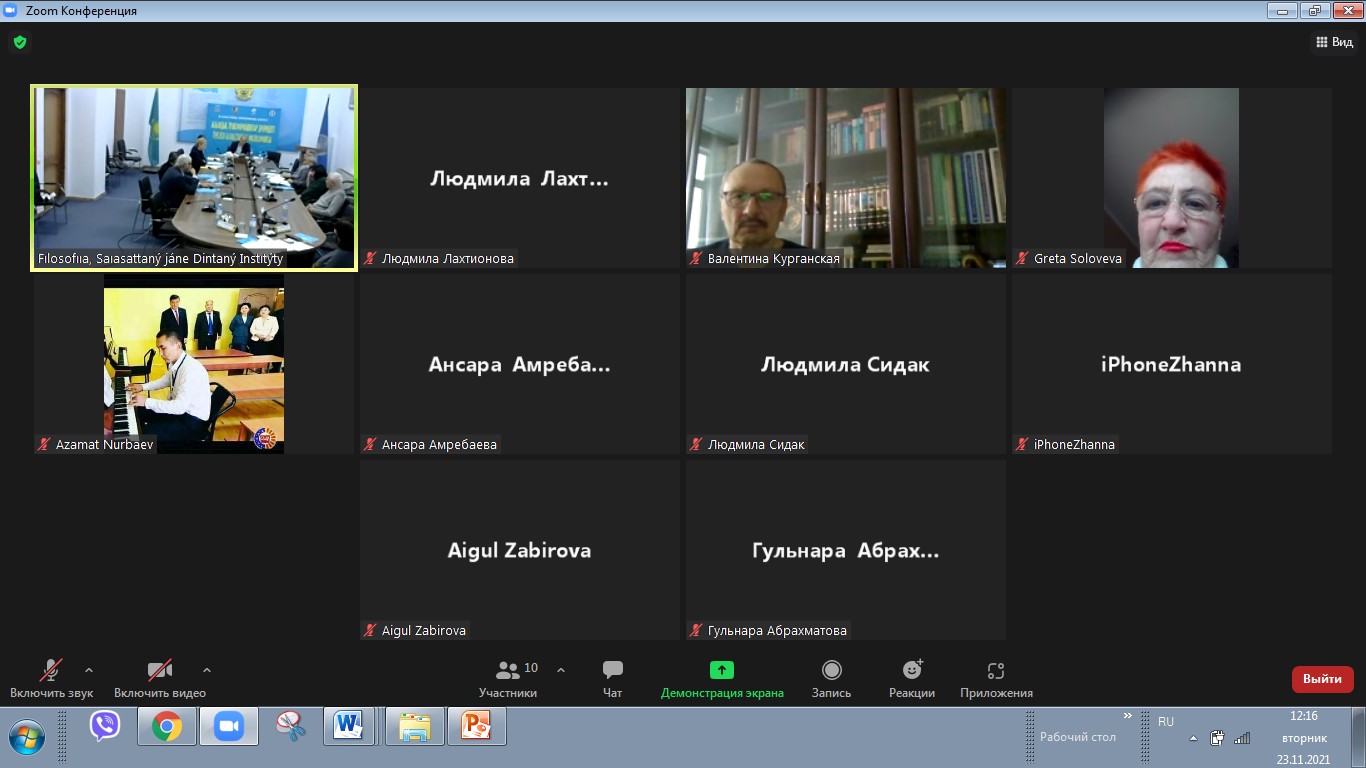Open the Chat (Чат) panel

pos(613,678)
